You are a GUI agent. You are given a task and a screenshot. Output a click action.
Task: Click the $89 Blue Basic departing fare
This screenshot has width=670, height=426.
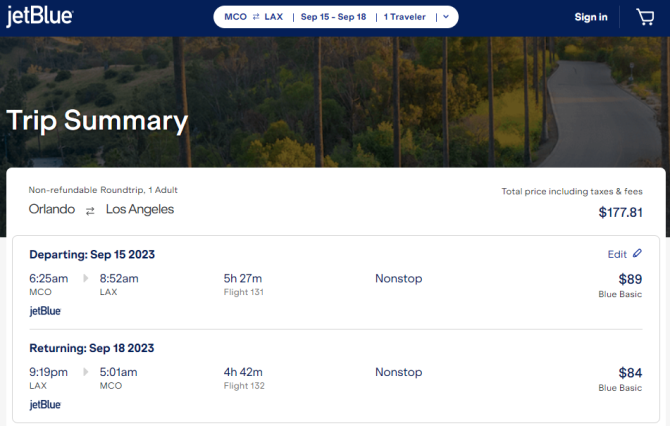click(620, 285)
